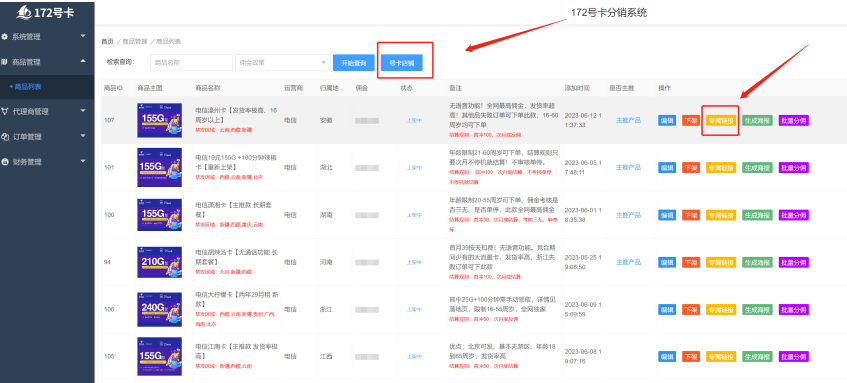This screenshot has height=383, width=847.
Task: Click 商品管理 in the breadcrumb
Action: coord(135,41)
